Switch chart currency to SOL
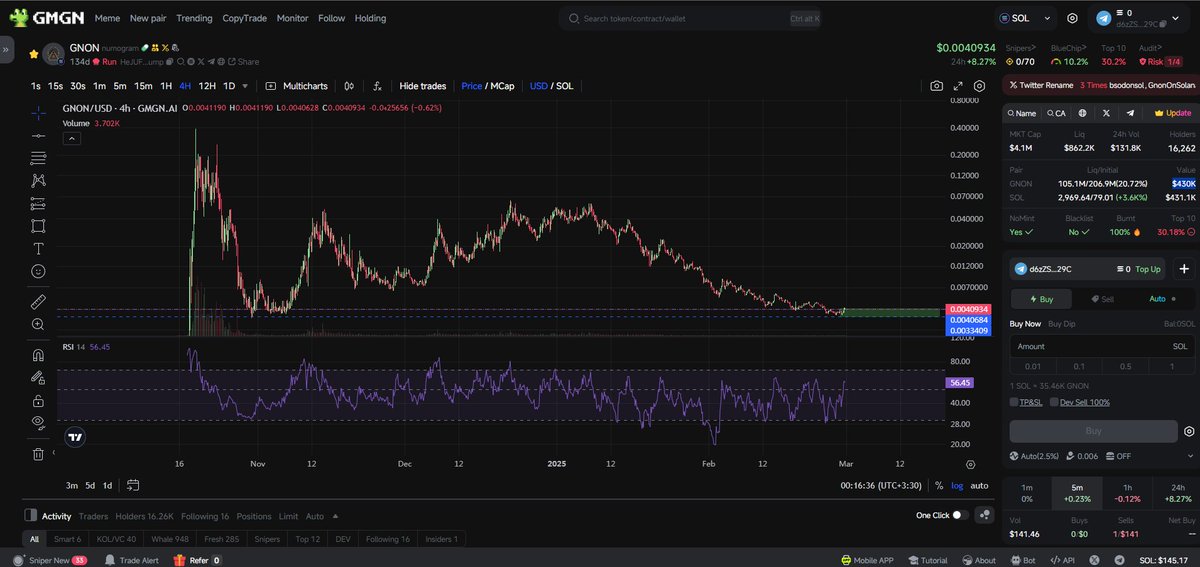This screenshot has width=1200, height=567. pos(565,86)
